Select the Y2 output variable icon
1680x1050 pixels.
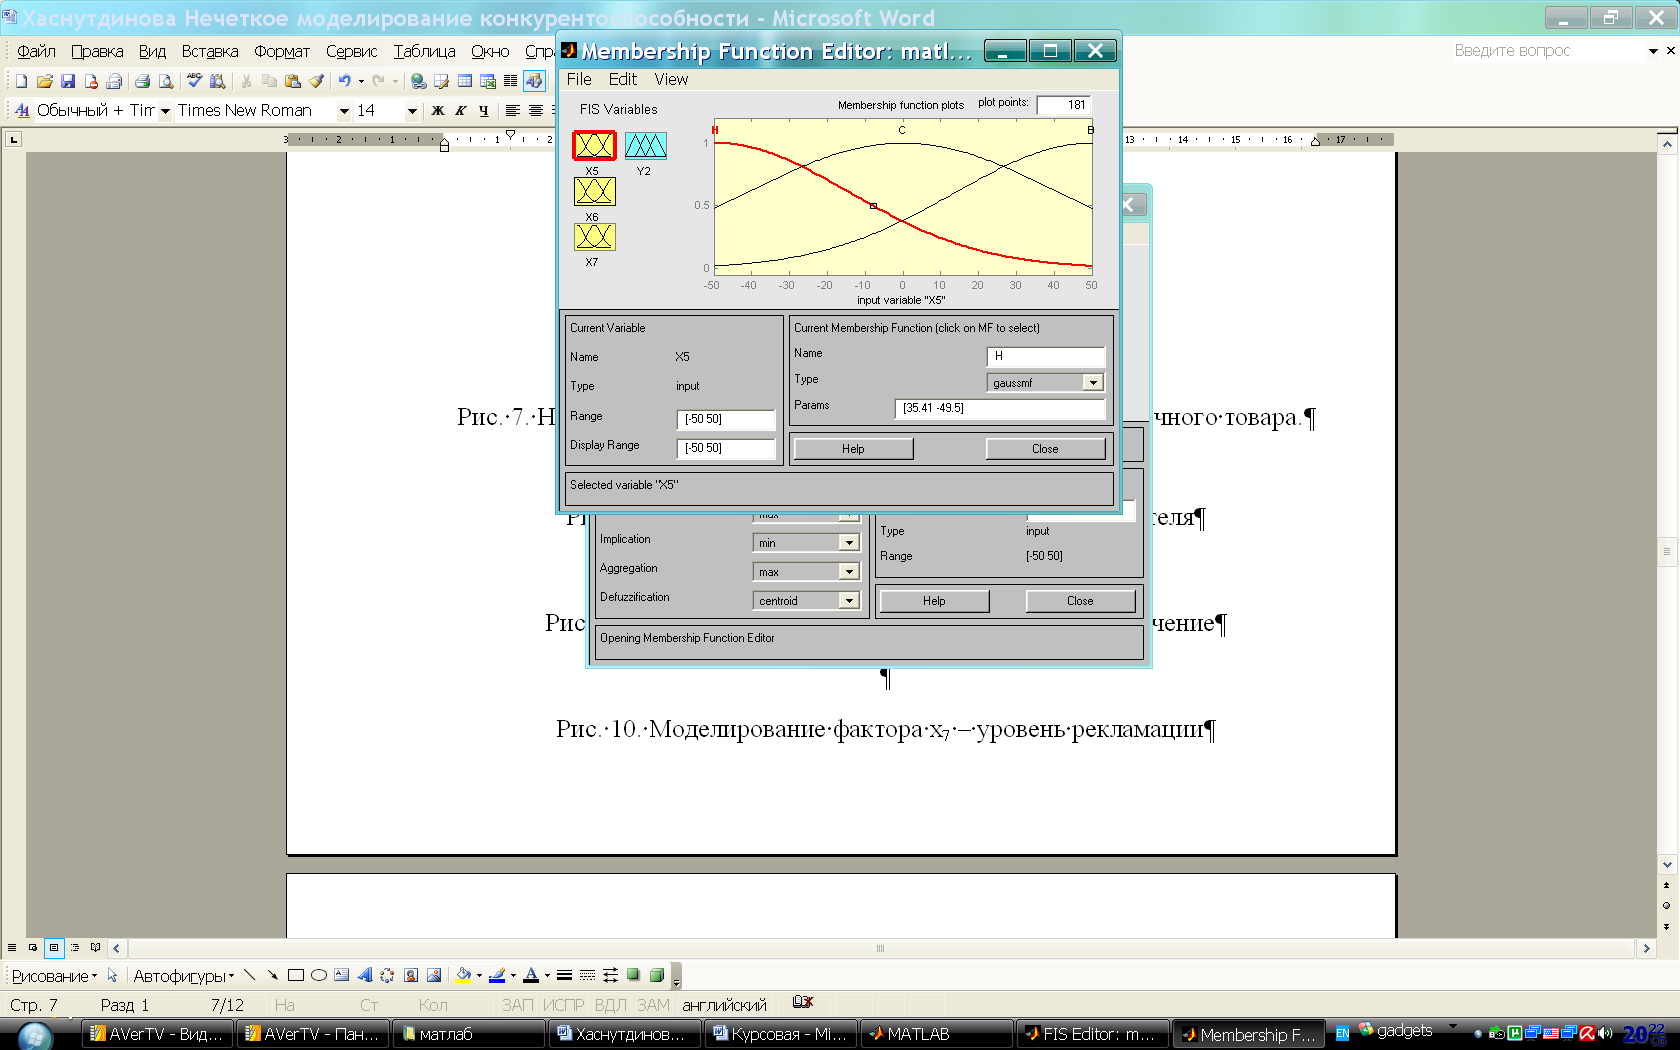(x=645, y=146)
